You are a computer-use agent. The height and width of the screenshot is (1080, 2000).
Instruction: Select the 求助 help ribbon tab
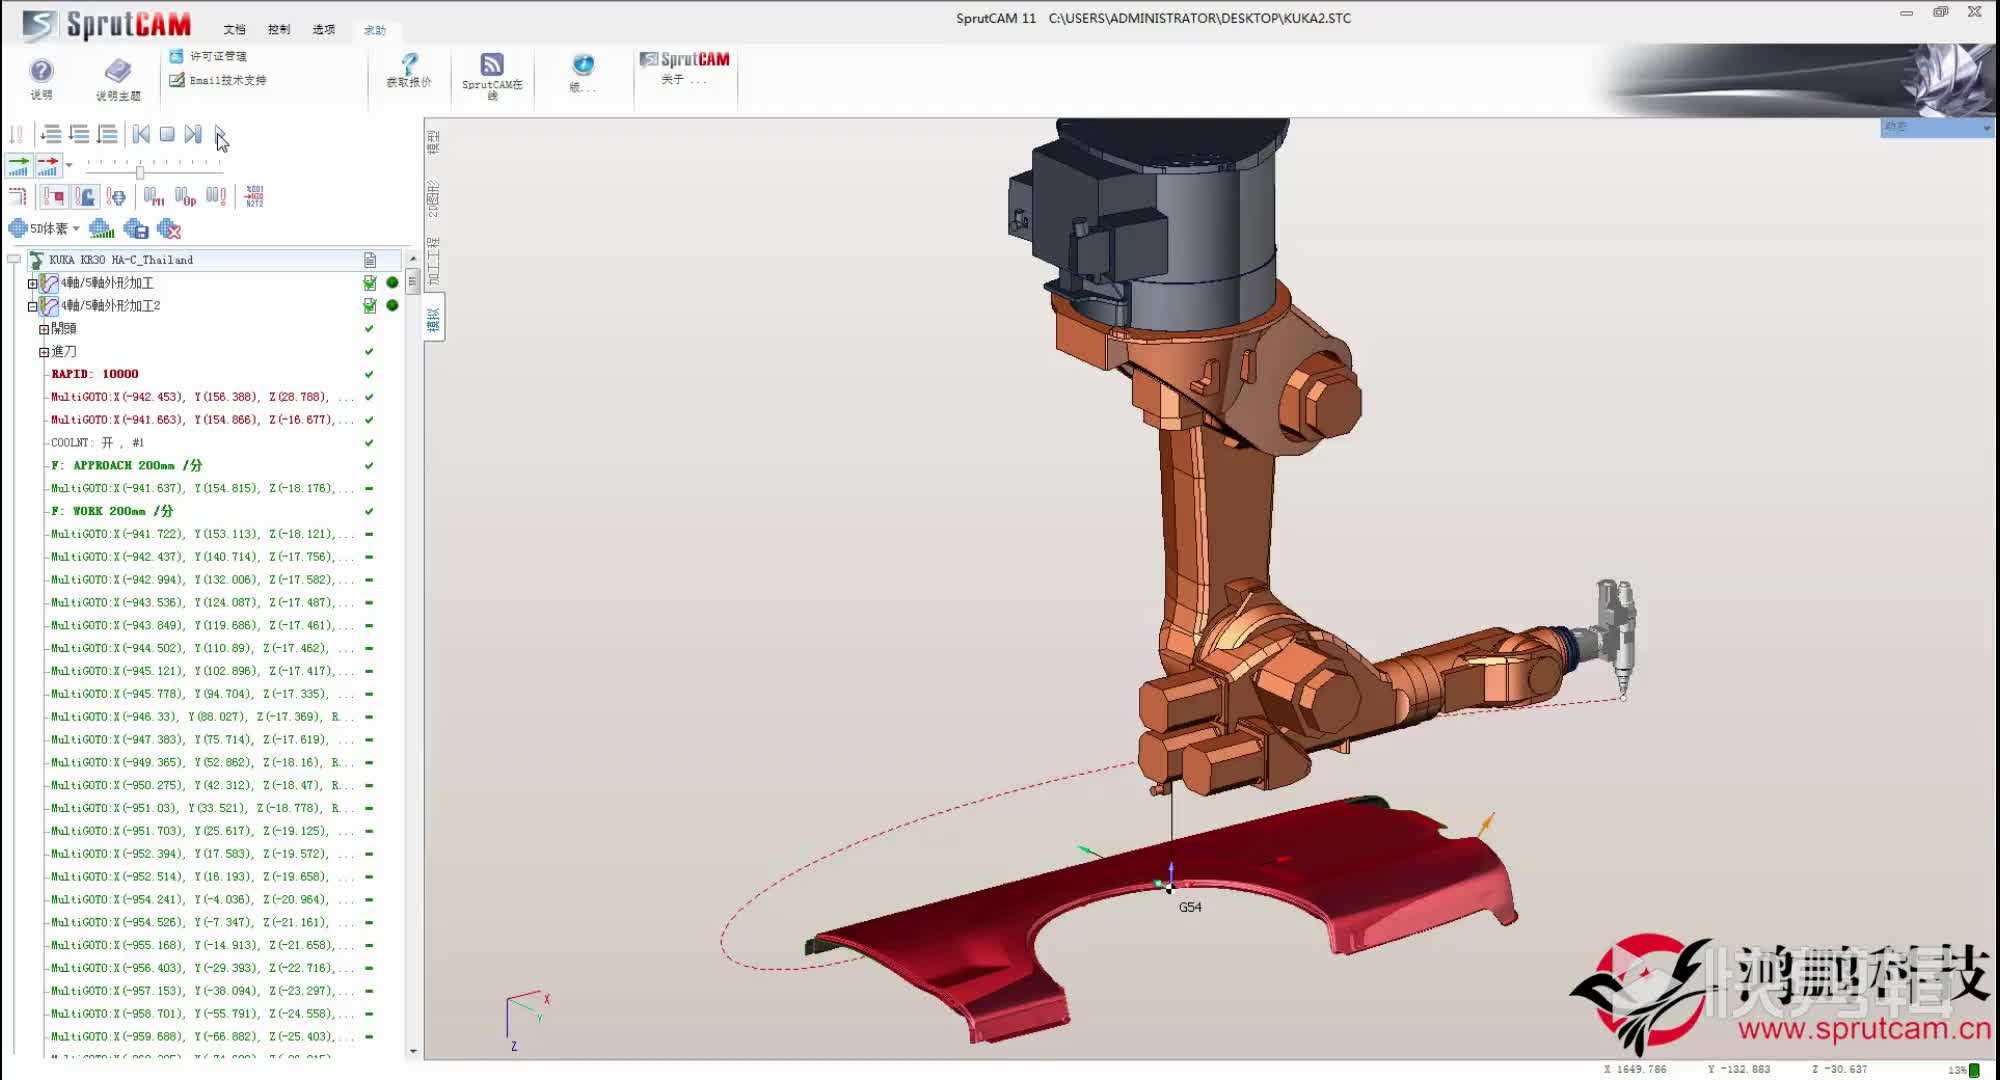(375, 31)
